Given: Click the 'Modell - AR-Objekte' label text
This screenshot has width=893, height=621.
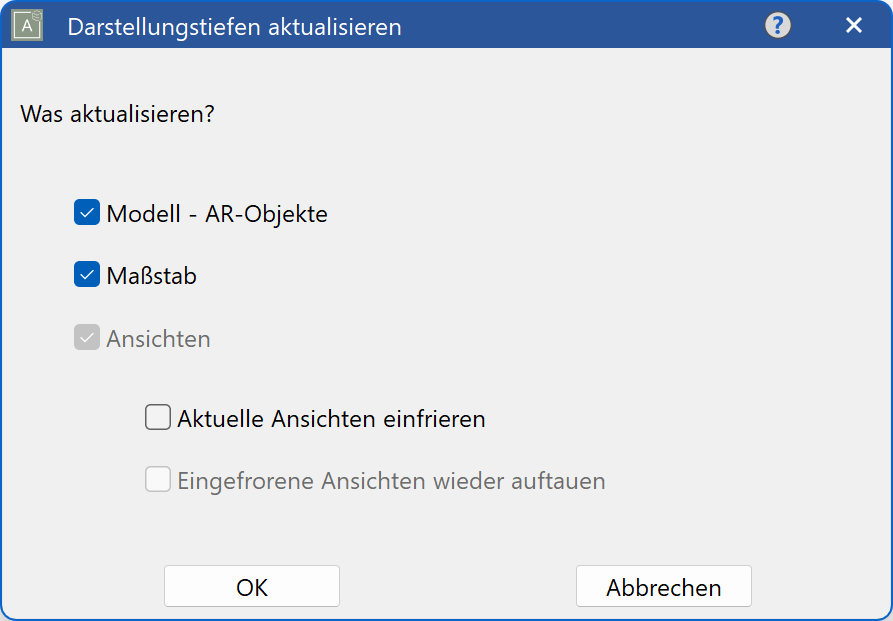Looking at the screenshot, I should click(217, 214).
